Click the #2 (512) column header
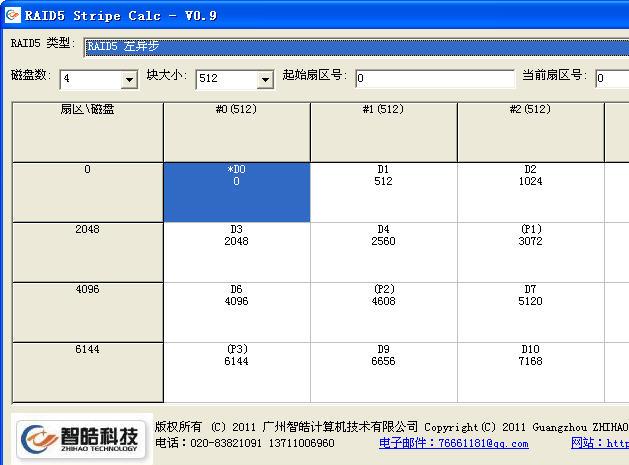The height and width of the screenshot is (465, 629). [x=530, y=131]
